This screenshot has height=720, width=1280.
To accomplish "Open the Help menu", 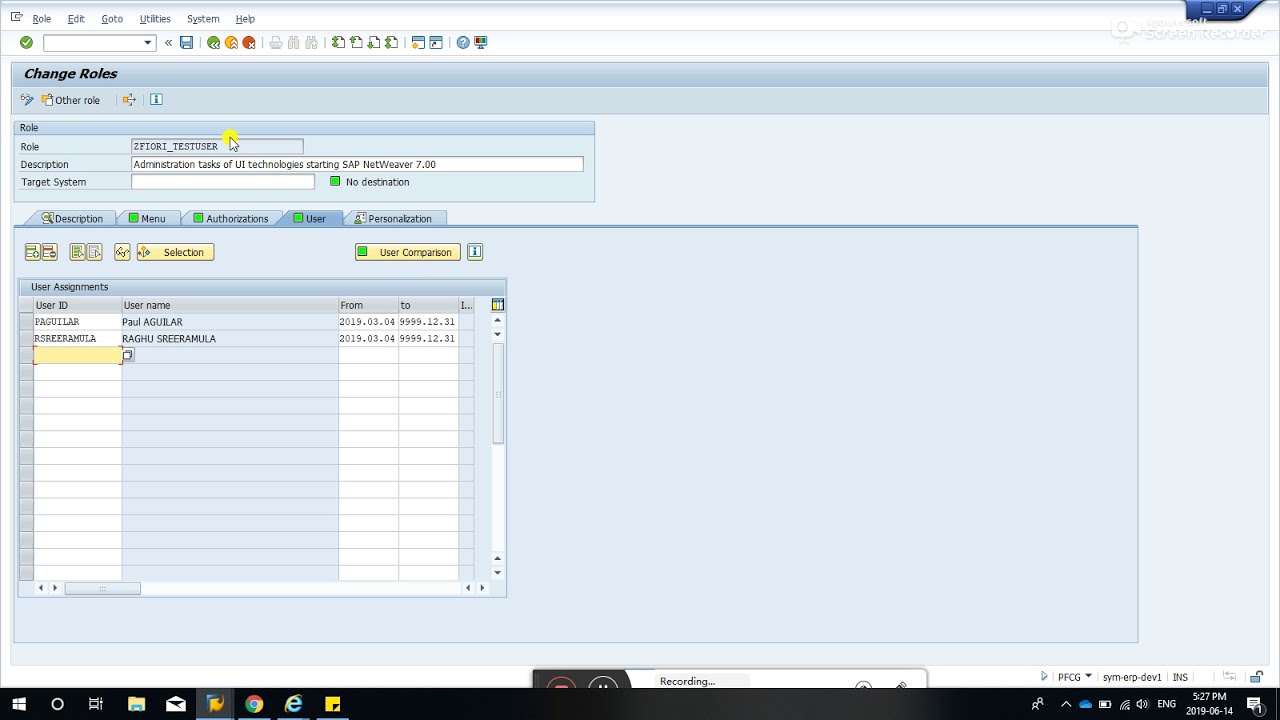I will [x=245, y=18].
